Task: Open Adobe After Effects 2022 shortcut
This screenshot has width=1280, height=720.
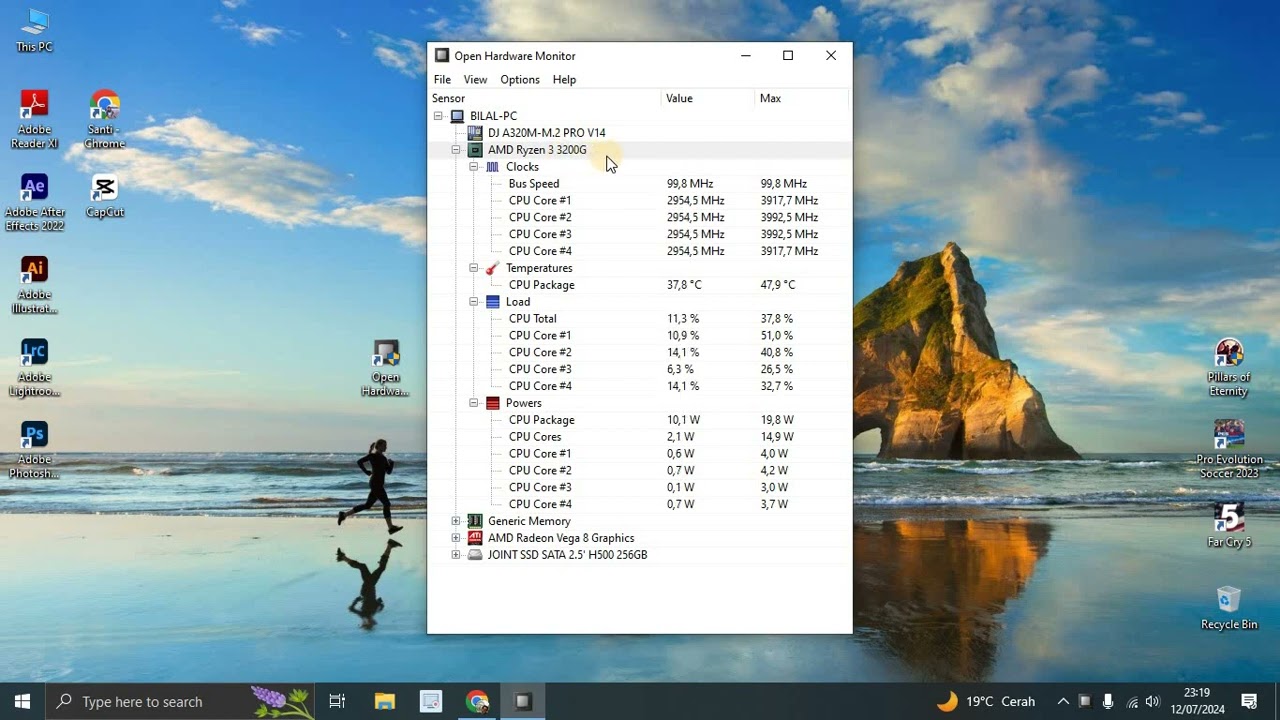Action: tap(34, 202)
